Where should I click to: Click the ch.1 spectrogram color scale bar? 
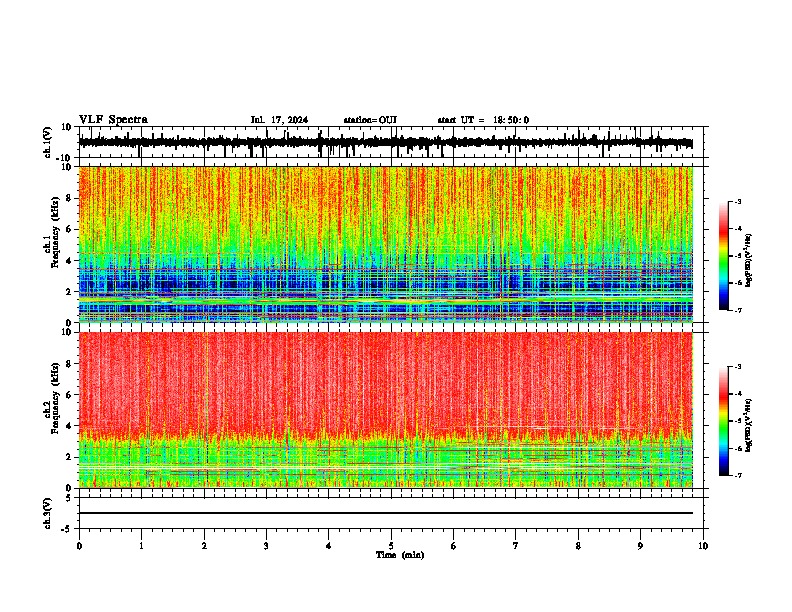[x=724, y=256]
